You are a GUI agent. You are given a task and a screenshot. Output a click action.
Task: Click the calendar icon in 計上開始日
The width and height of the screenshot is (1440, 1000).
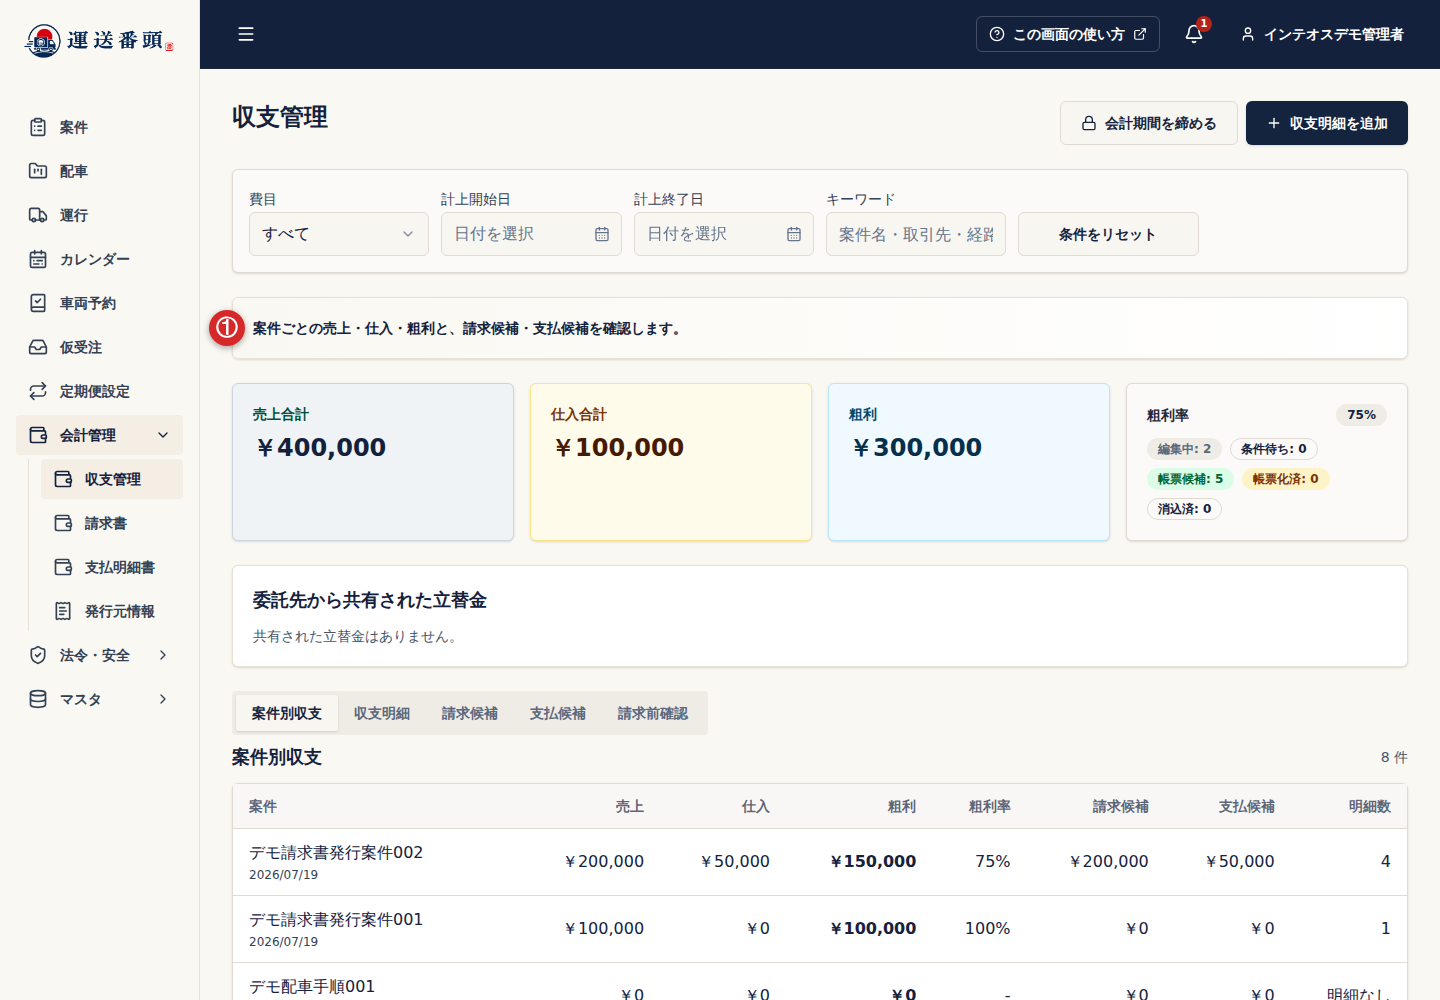(x=602, y=234)
